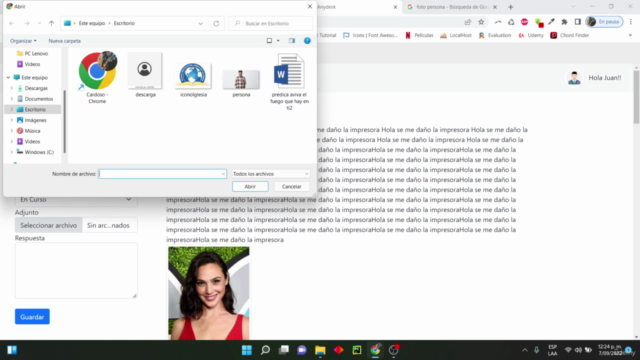Open the LocalHost bookmark
This screenshot has width=640, height=360.
pyautogui.click(x=456, y=36)
